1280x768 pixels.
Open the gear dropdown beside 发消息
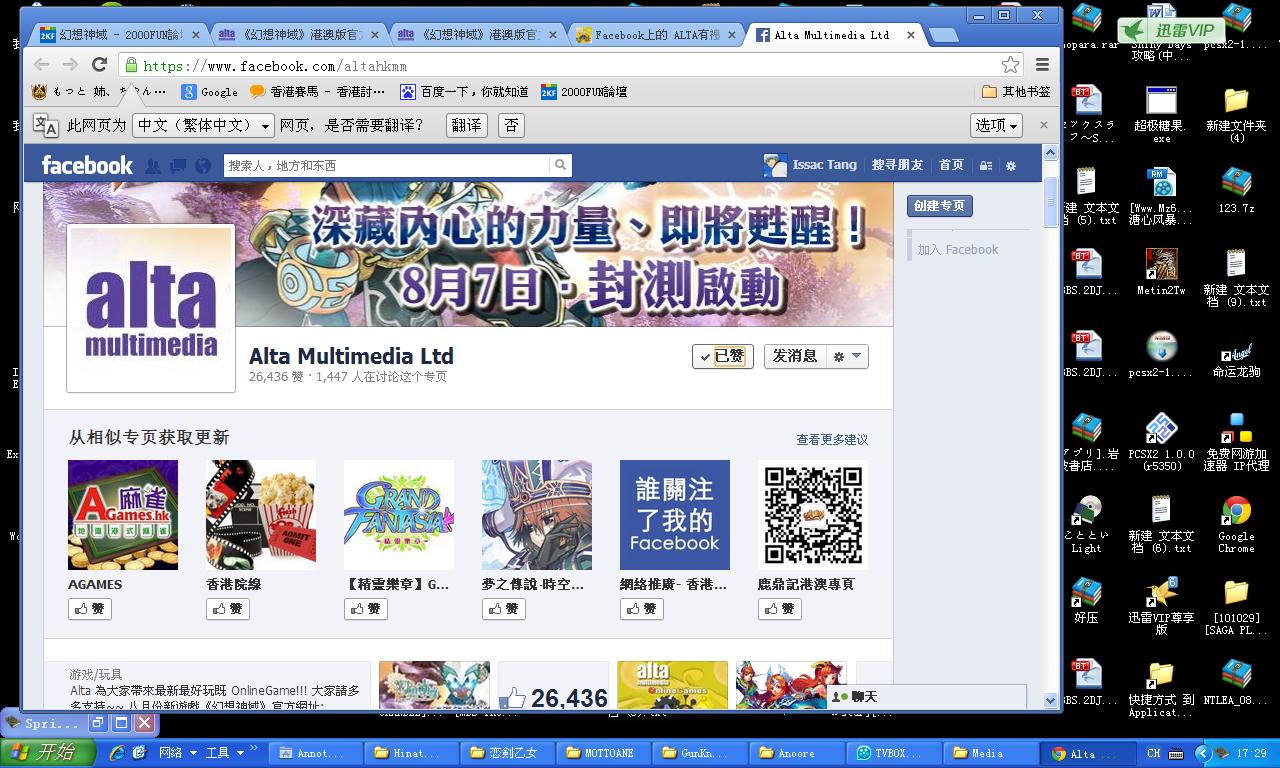[848, 356]
